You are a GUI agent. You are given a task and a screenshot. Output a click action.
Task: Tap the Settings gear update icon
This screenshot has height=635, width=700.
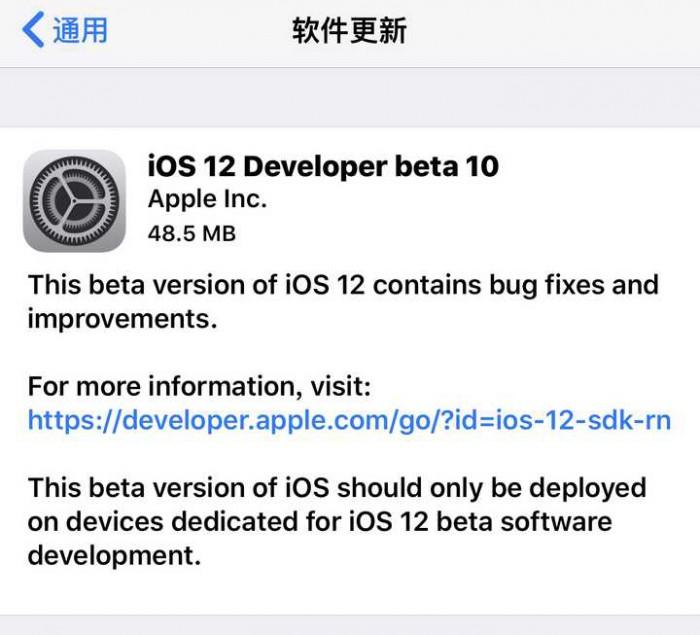pyautogui.click(x=74, y=200)
